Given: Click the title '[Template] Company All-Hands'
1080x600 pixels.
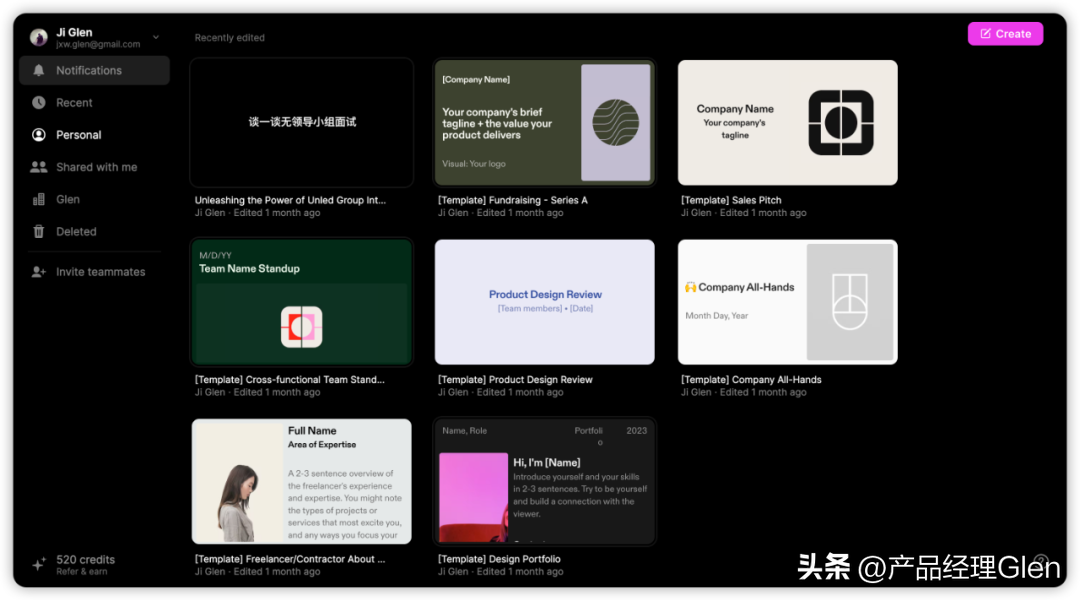Looking at the screenshot, I should pos(751,380).
